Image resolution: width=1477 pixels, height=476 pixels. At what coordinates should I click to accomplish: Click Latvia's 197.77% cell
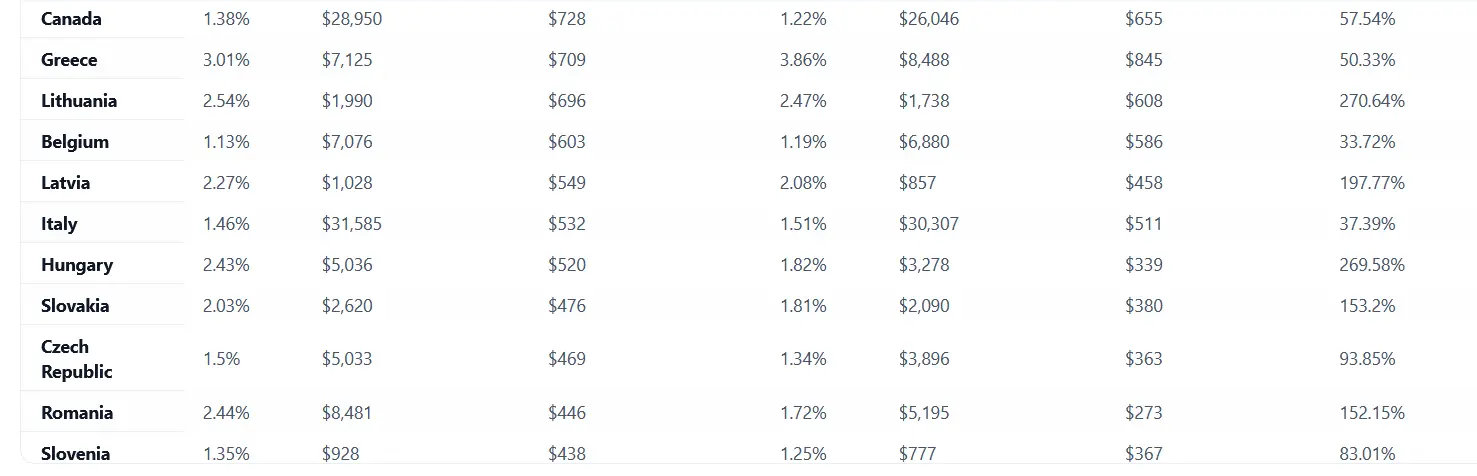[x=1372, y=183]
